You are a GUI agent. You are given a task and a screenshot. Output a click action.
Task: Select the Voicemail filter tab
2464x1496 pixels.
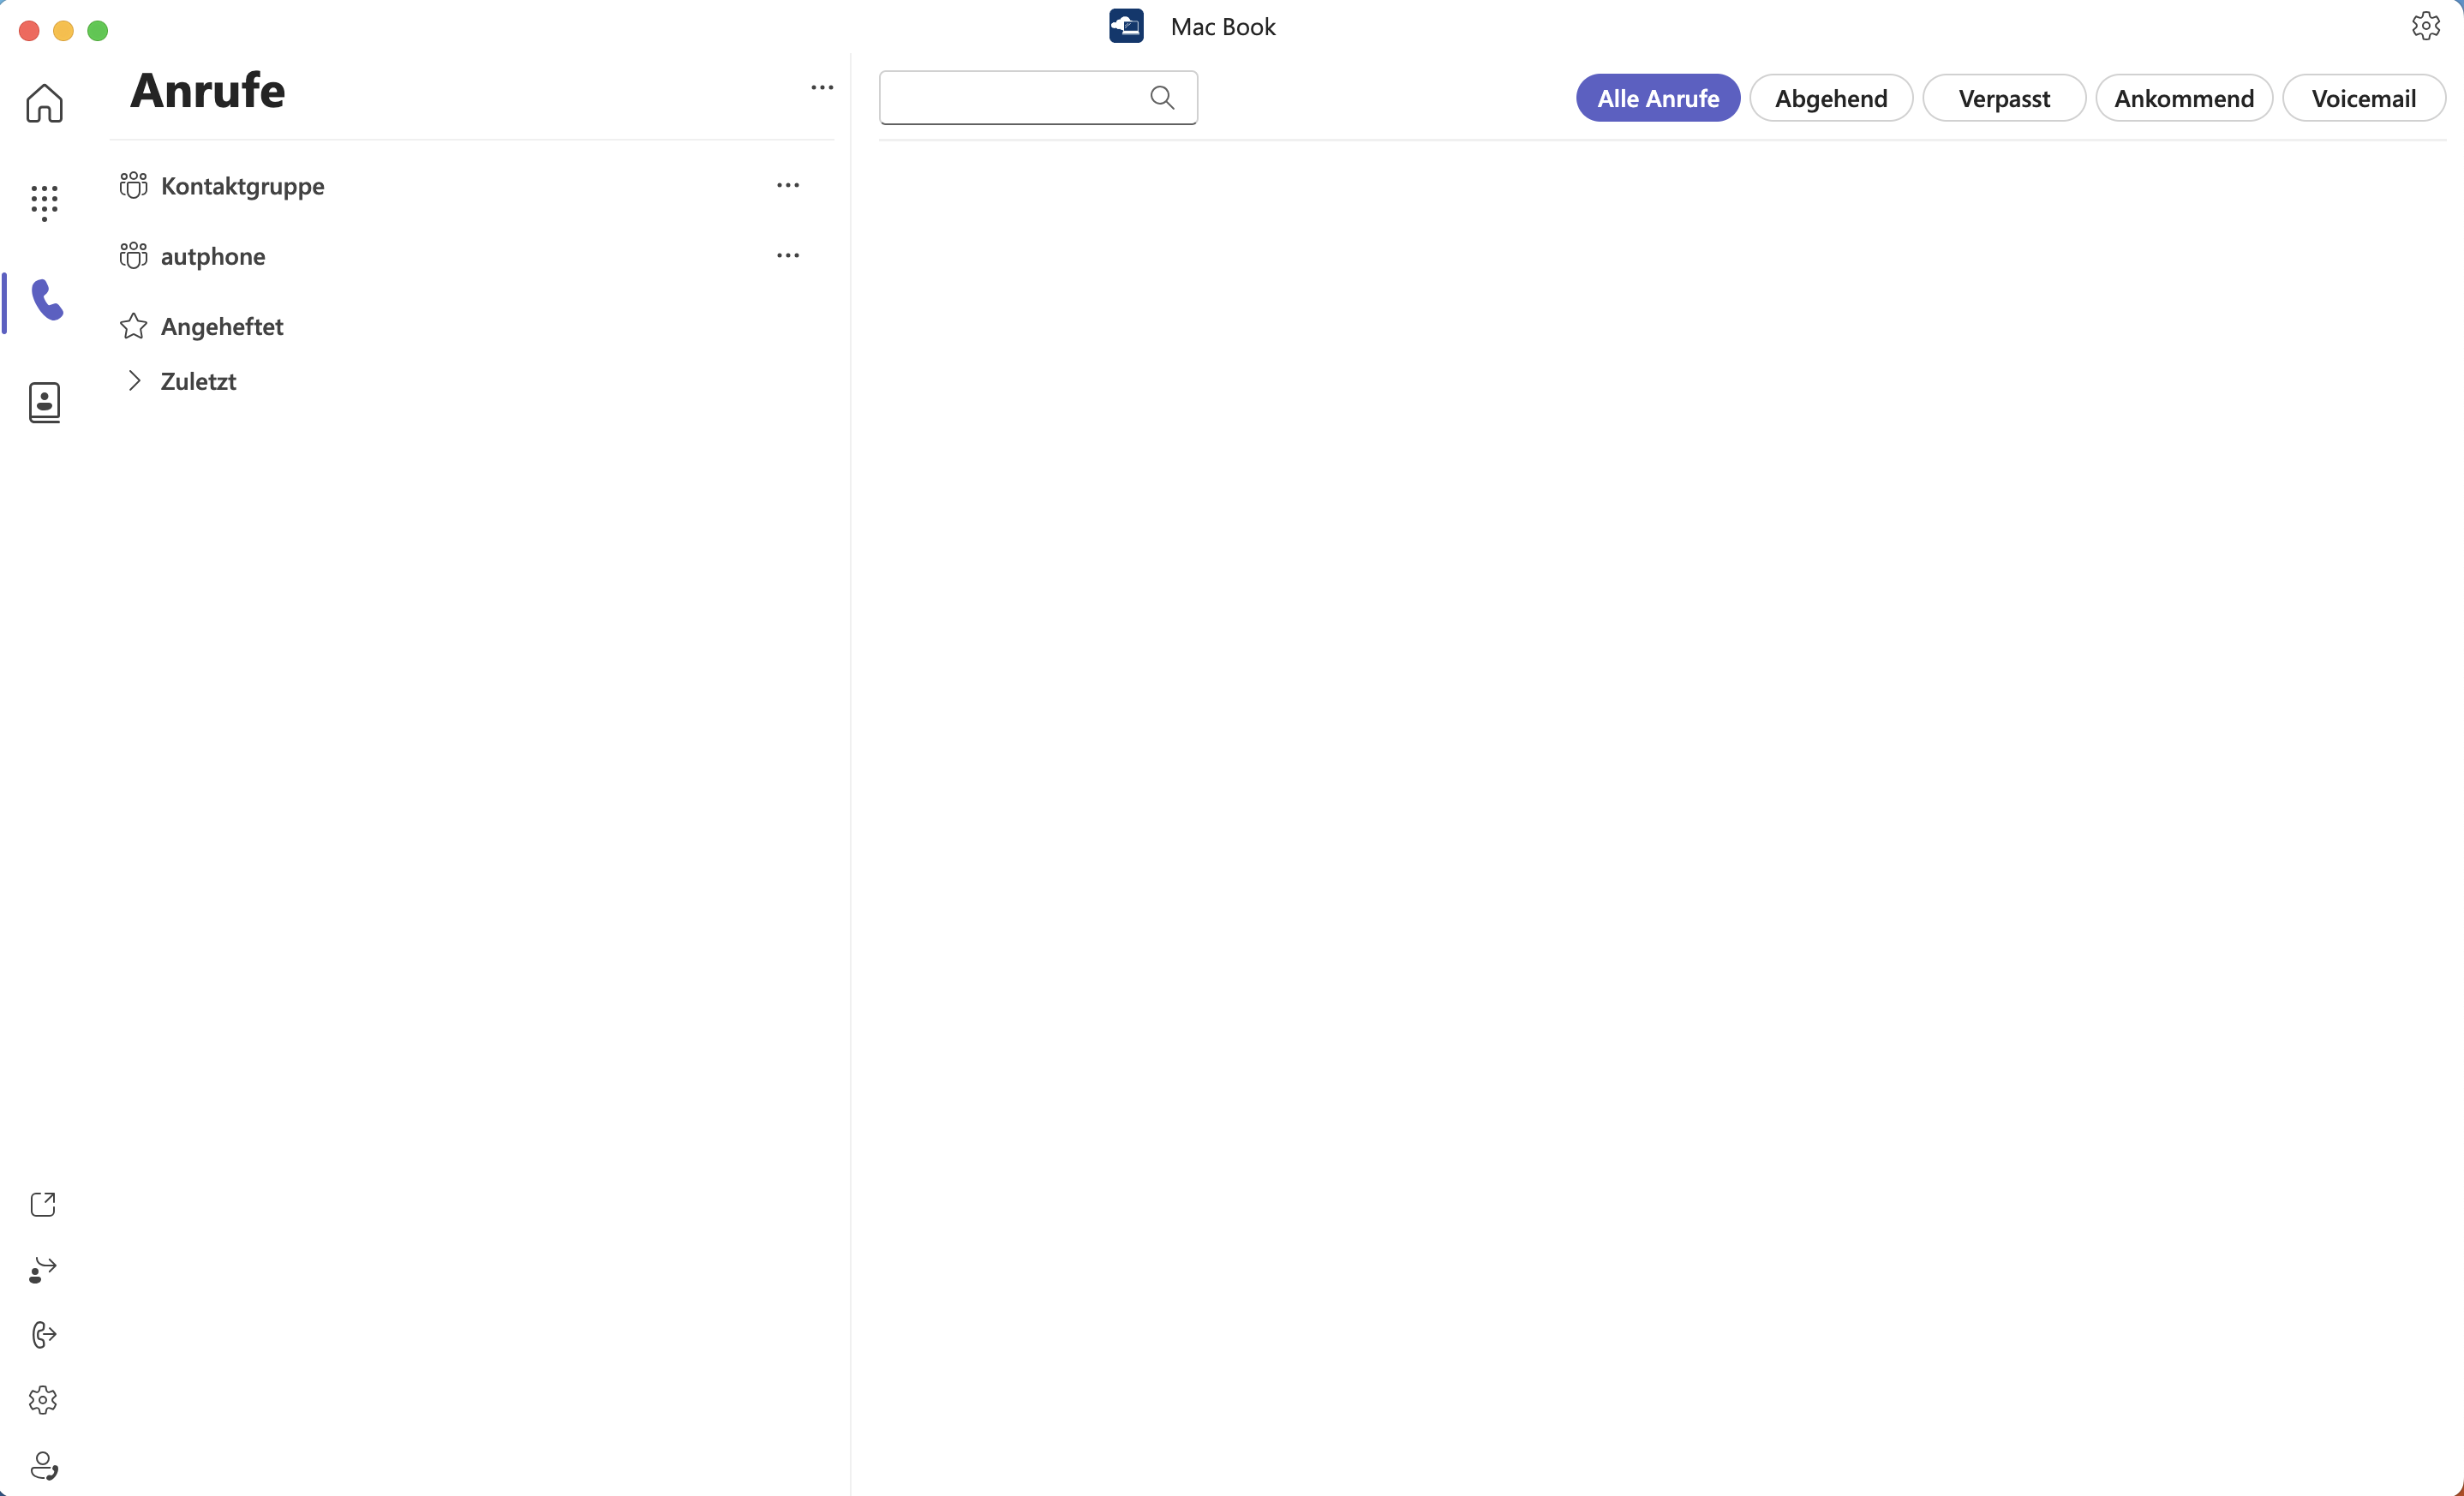tap(2363, 98)
